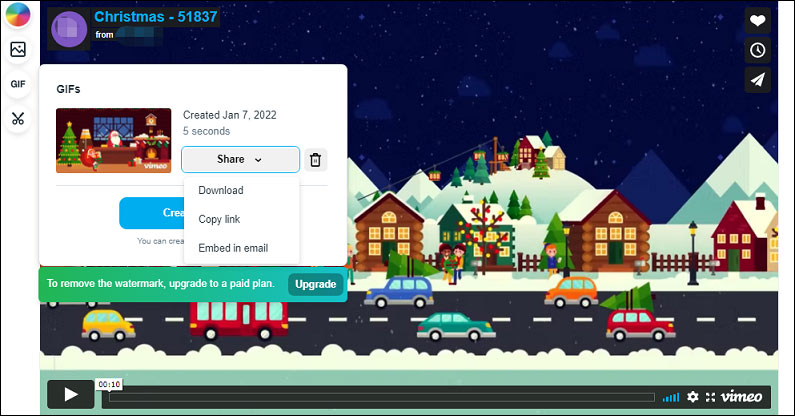Click the remove watermark message text
The width and height of the screenshot is (795, 416).
click(x=161, y=284)
